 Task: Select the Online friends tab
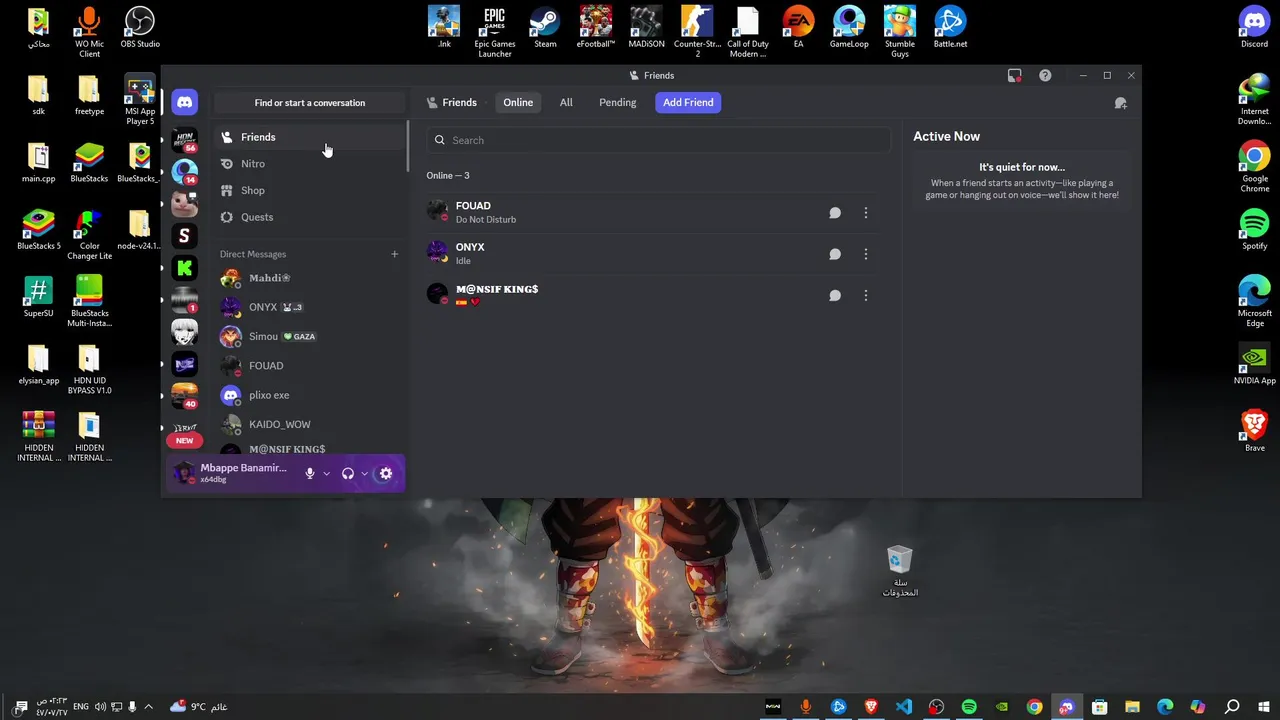(x=518, y=102)
